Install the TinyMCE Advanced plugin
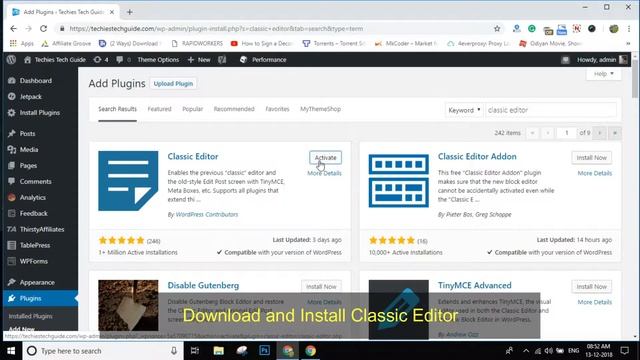The height and width of the screenshot is (360, 640). (x=591, y=287)
